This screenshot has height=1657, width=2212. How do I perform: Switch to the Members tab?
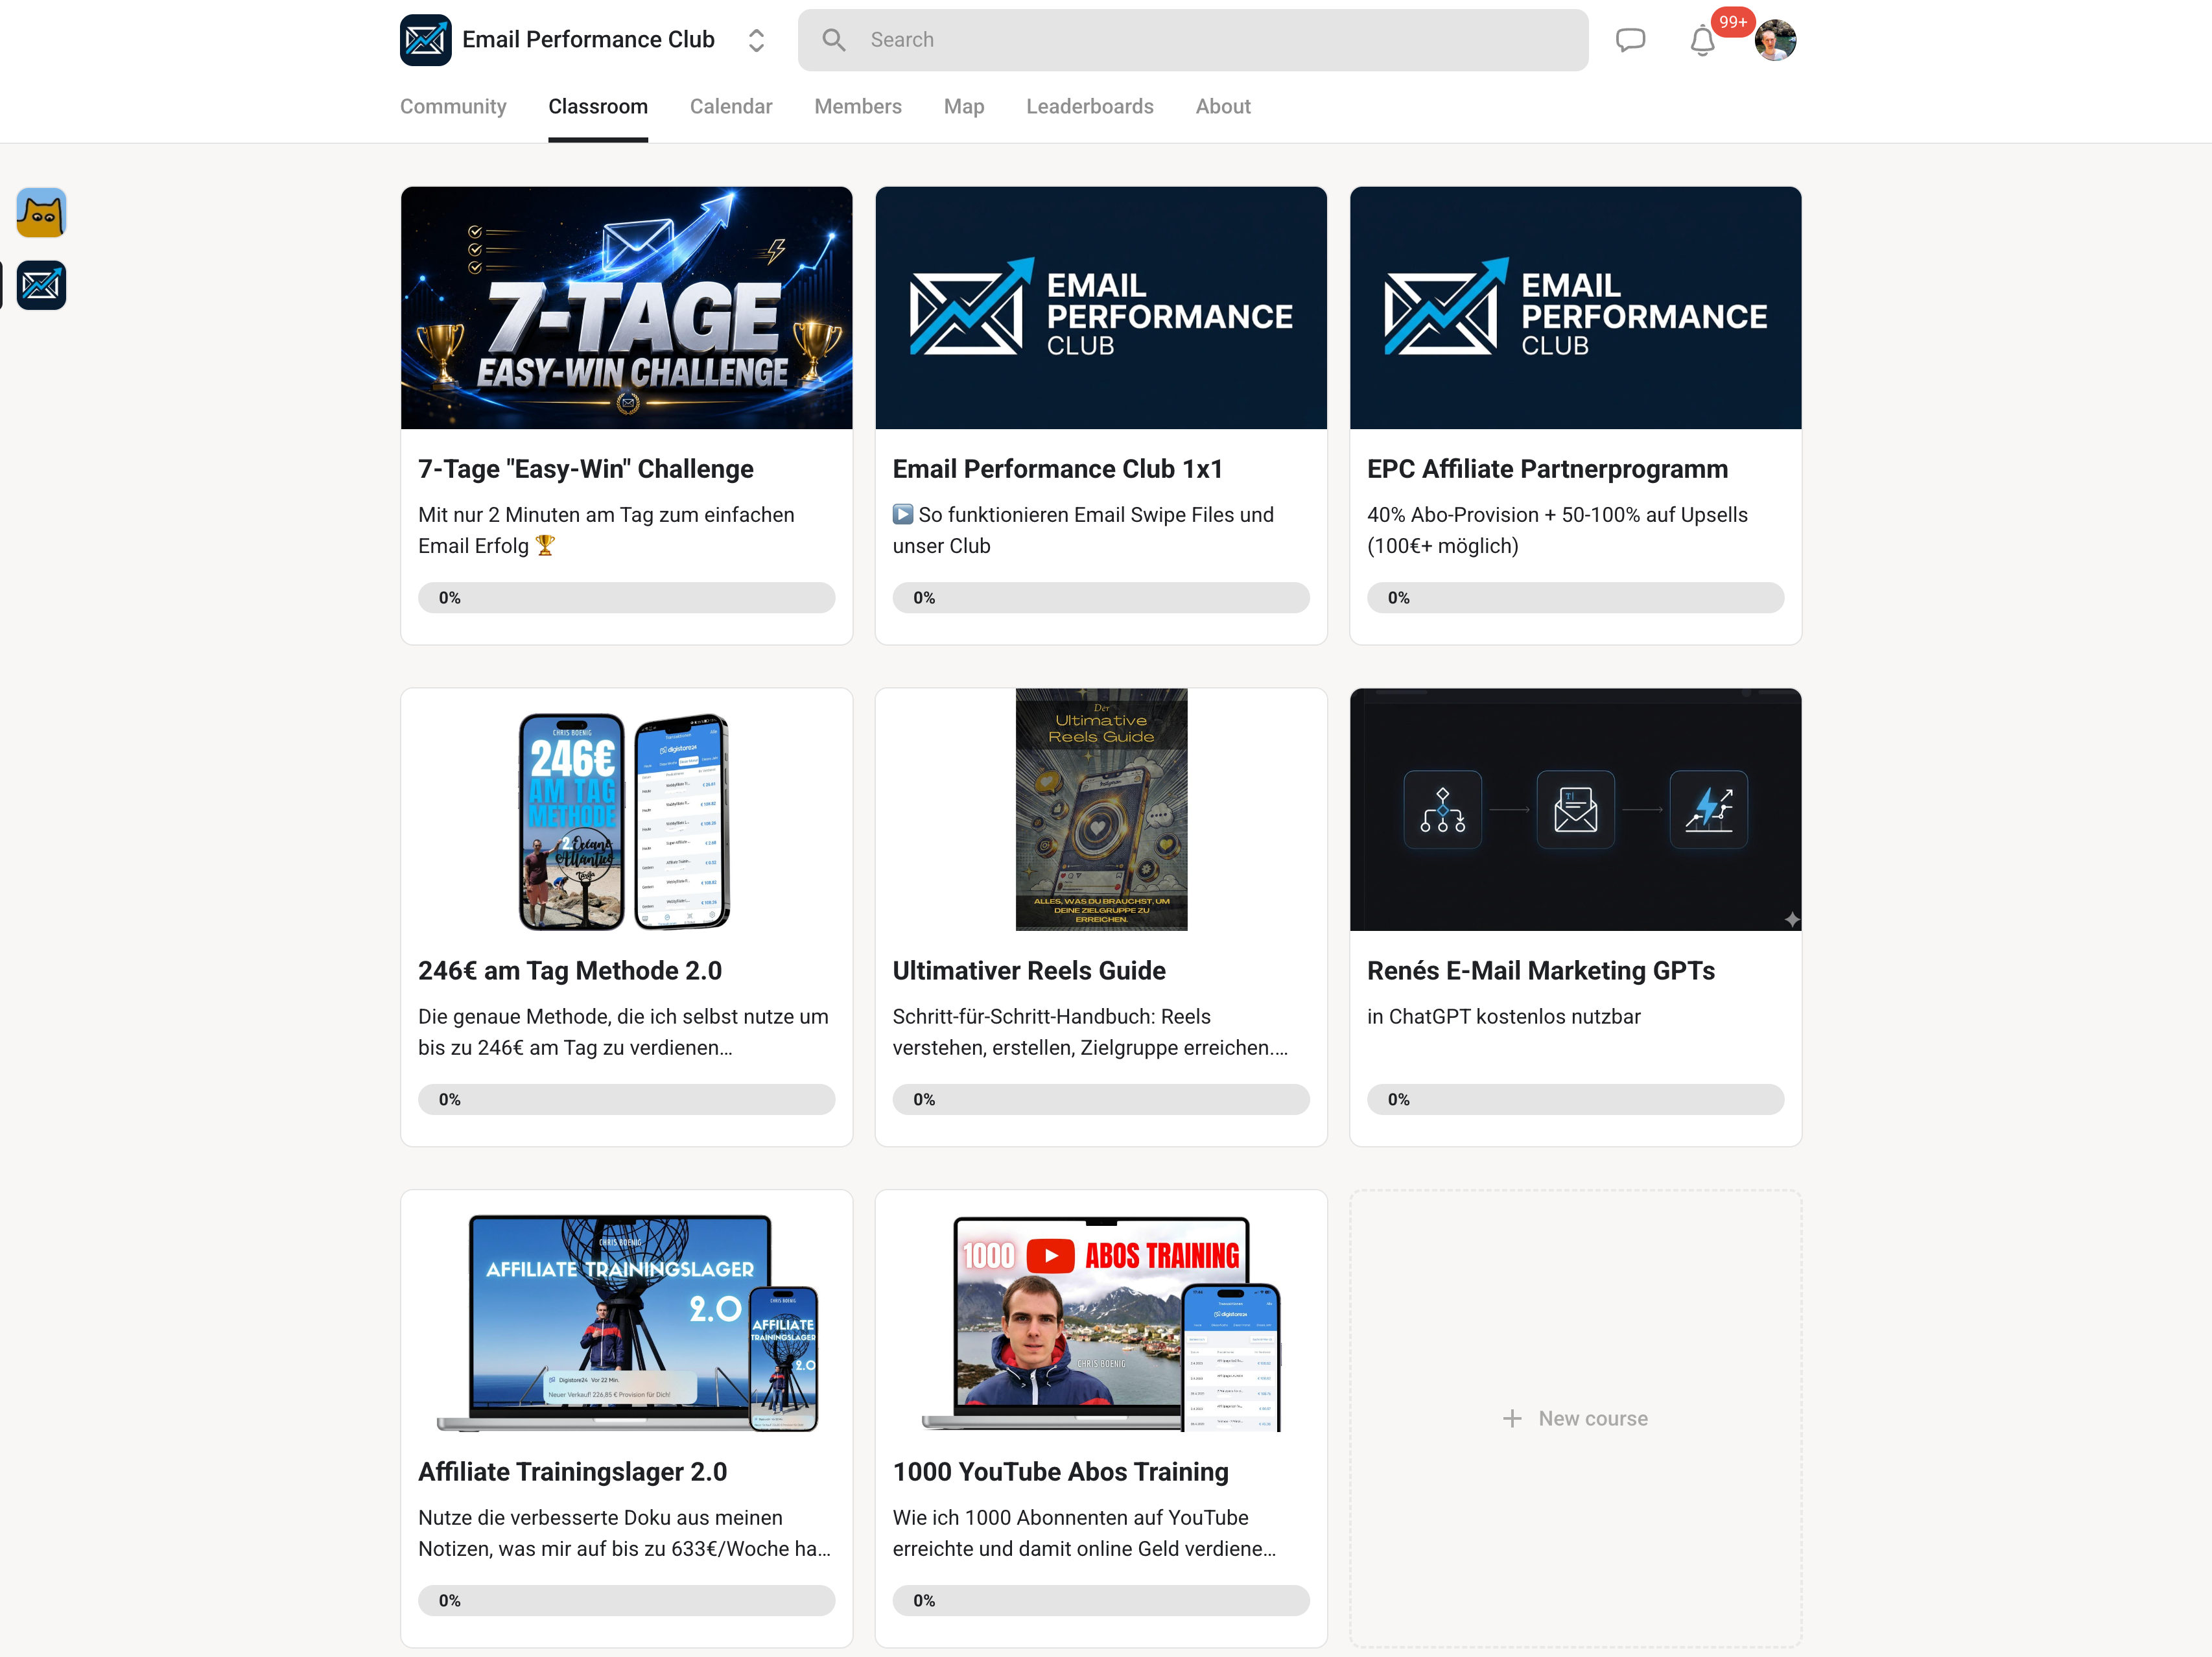[x=858, y=106]
